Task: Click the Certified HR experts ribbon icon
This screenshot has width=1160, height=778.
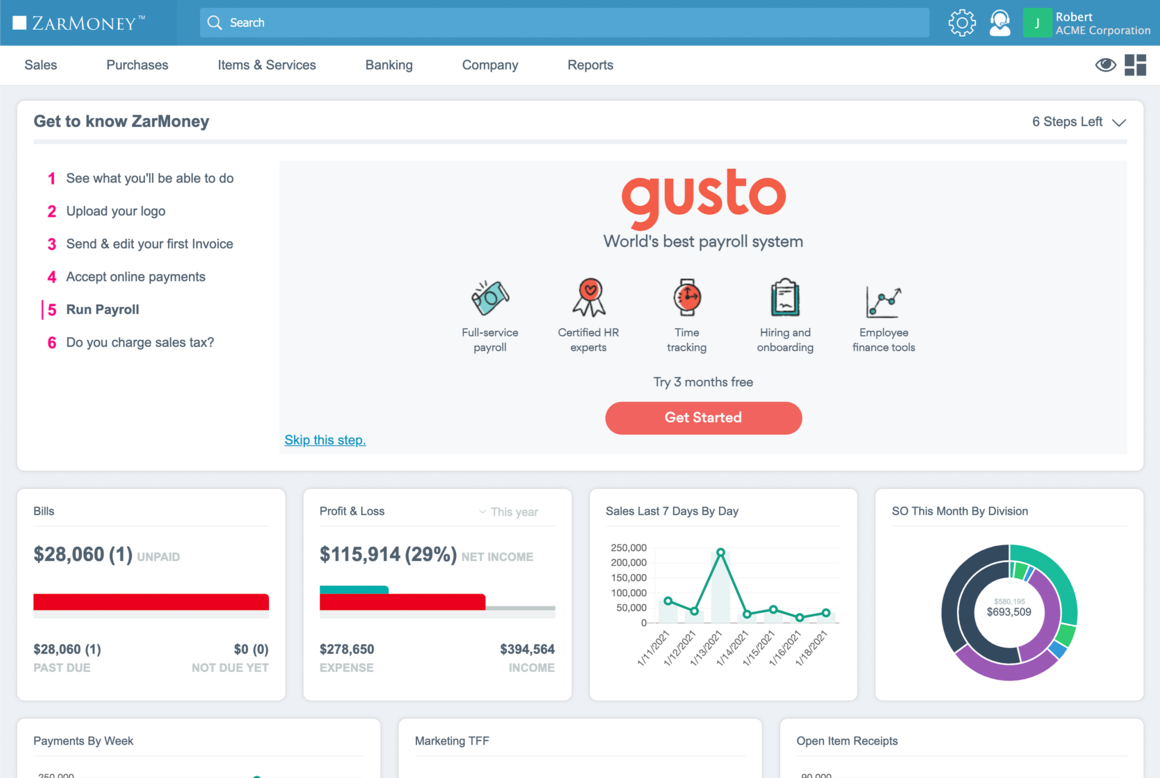Action: click(x=589, y=297)
